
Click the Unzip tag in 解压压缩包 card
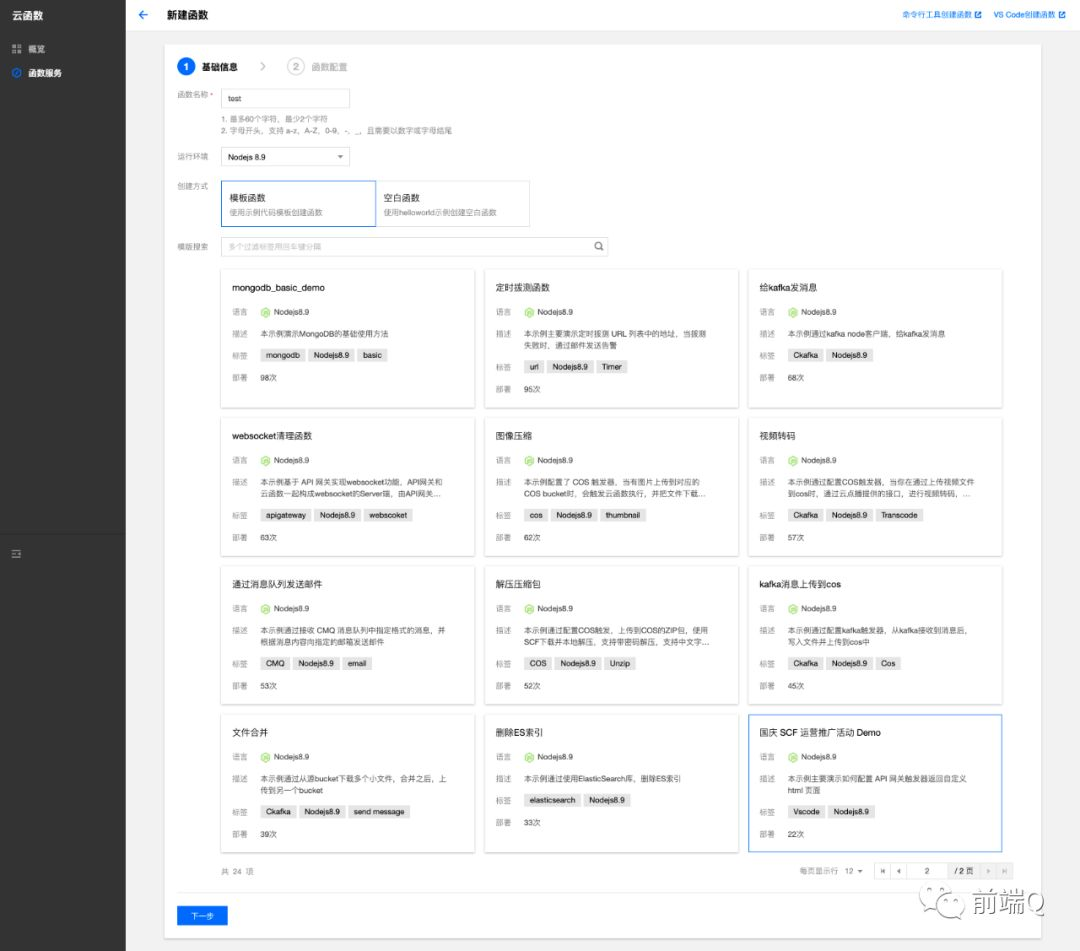[620, 664]
